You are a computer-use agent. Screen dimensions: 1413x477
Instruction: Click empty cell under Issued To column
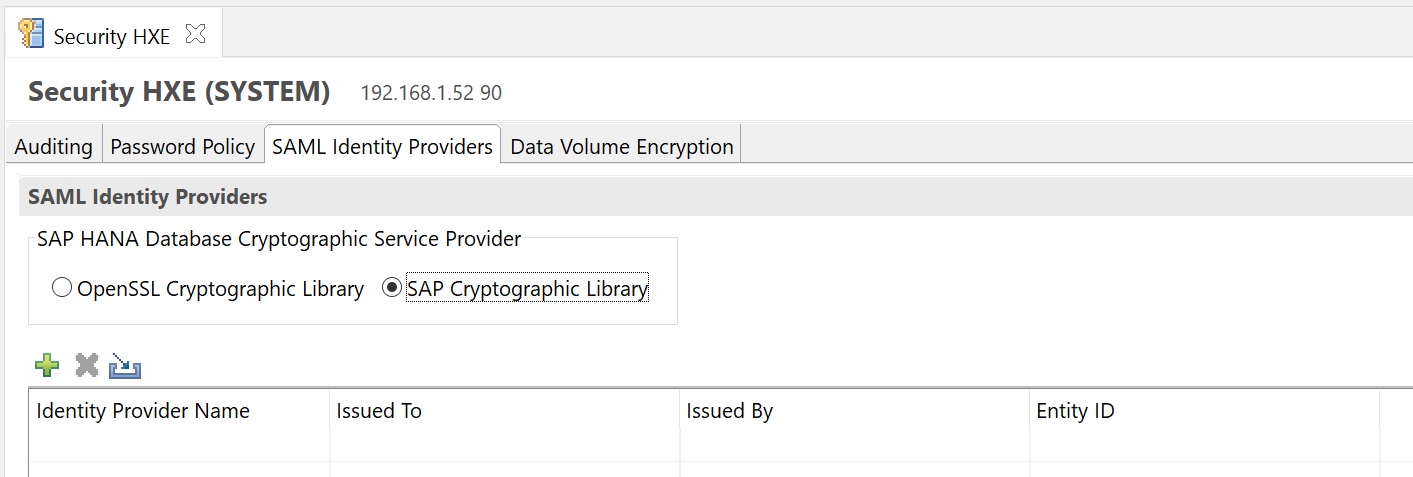tap(503, 468)
